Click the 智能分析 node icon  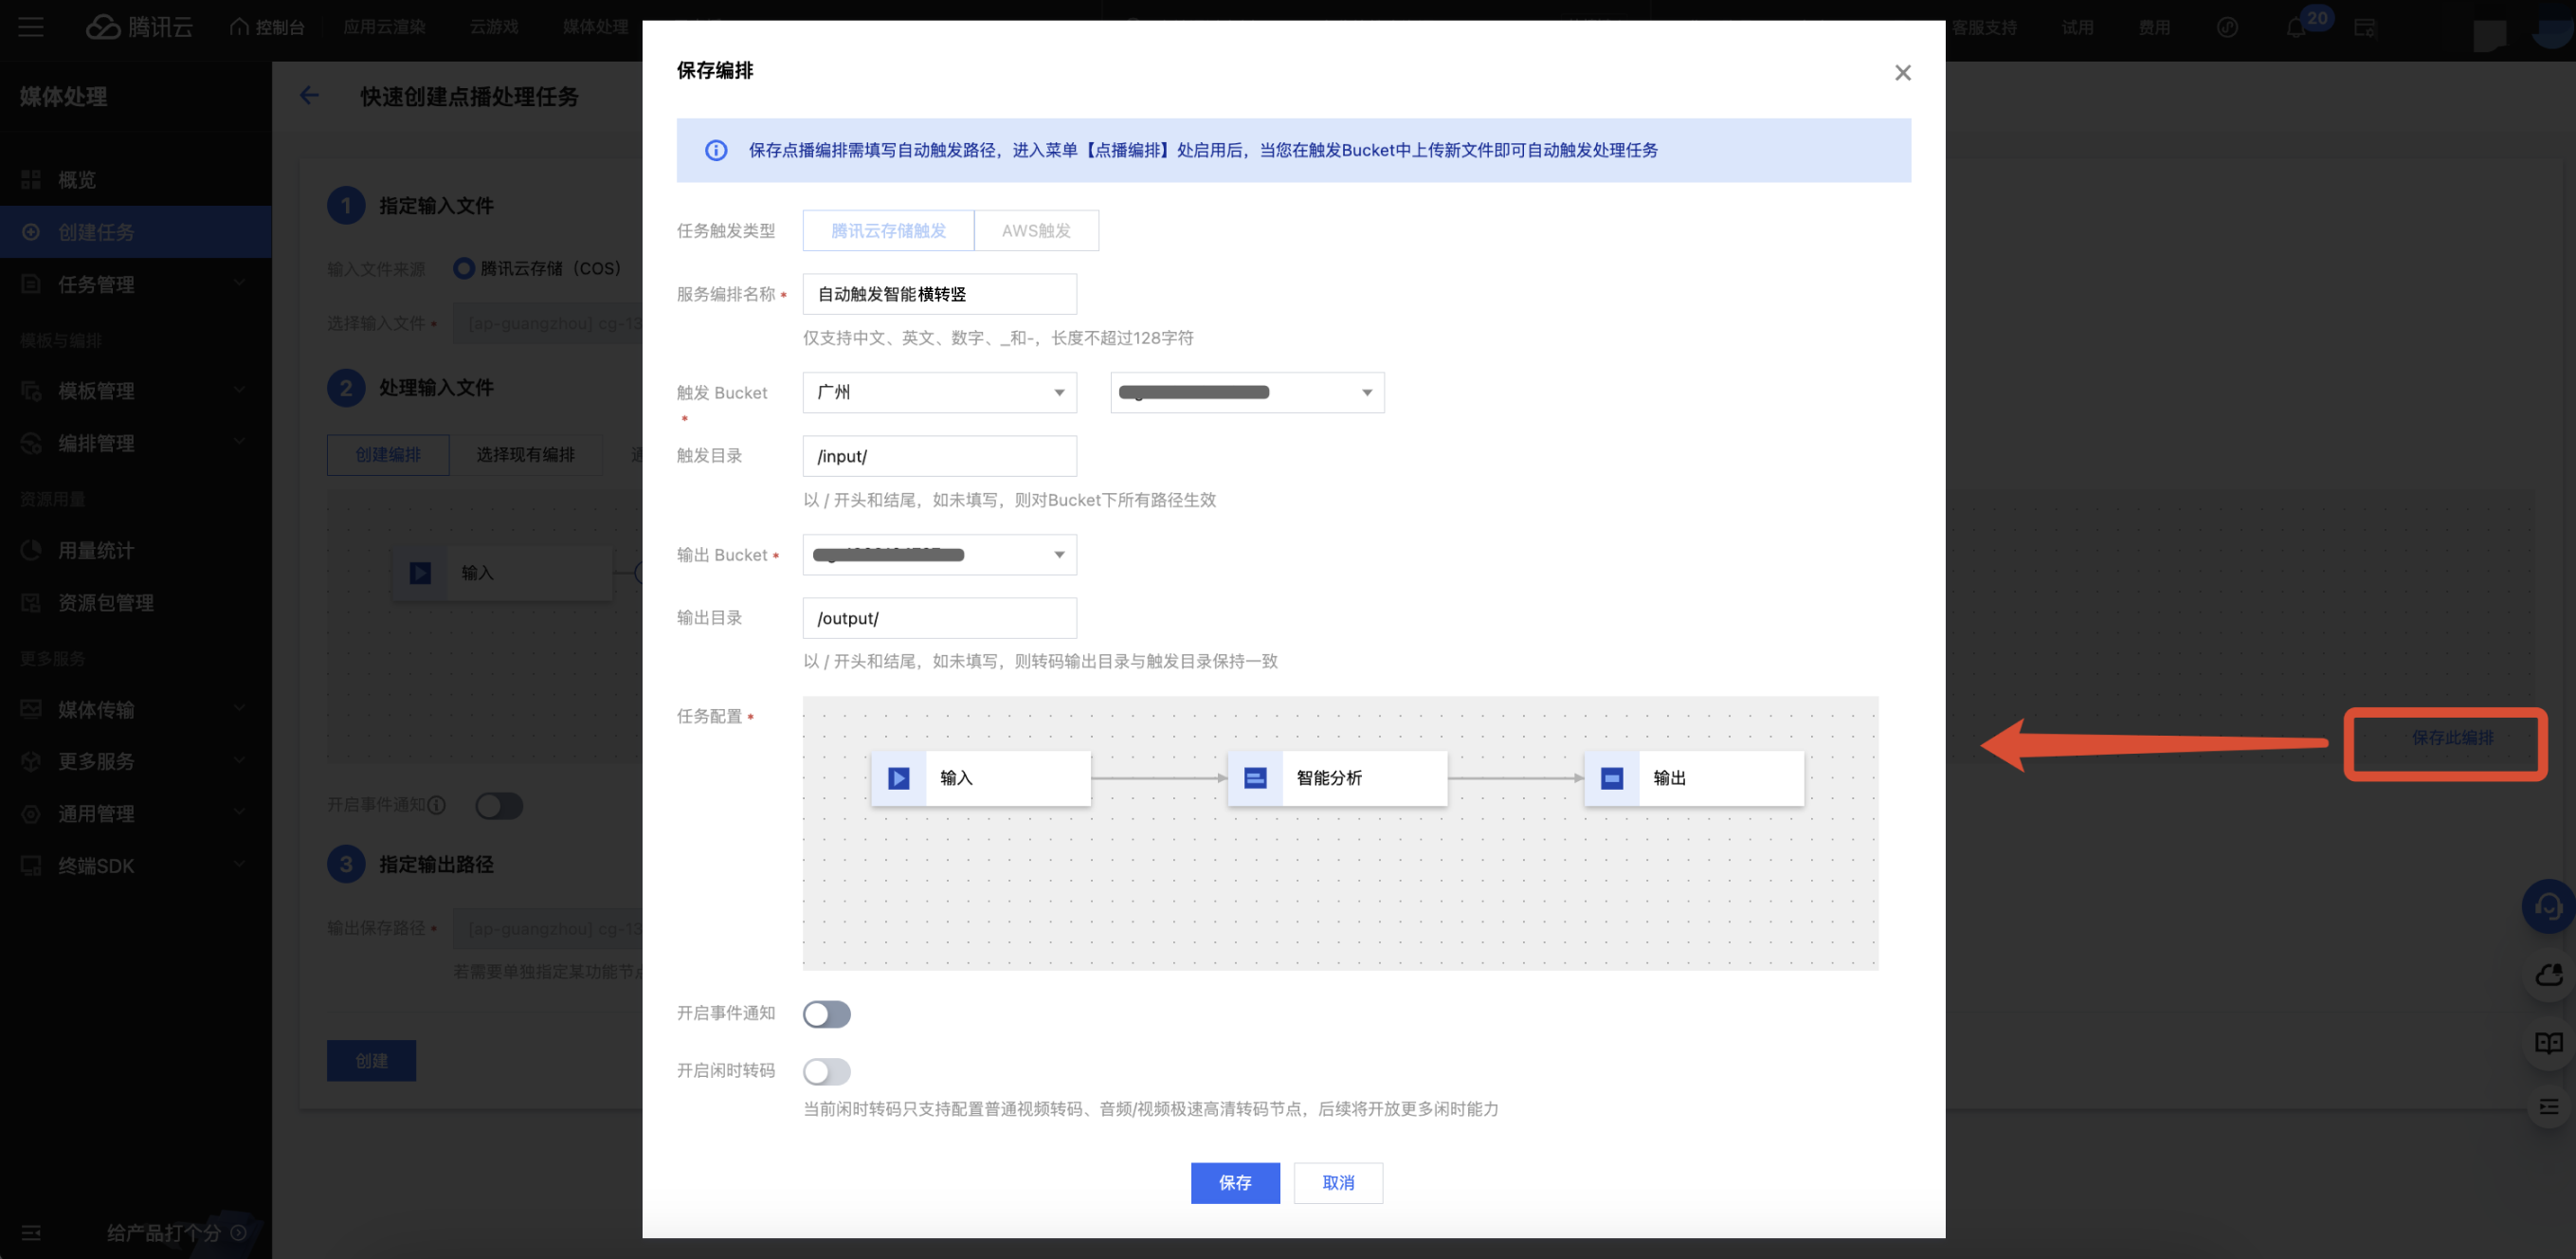click(x=1255, y=778)
